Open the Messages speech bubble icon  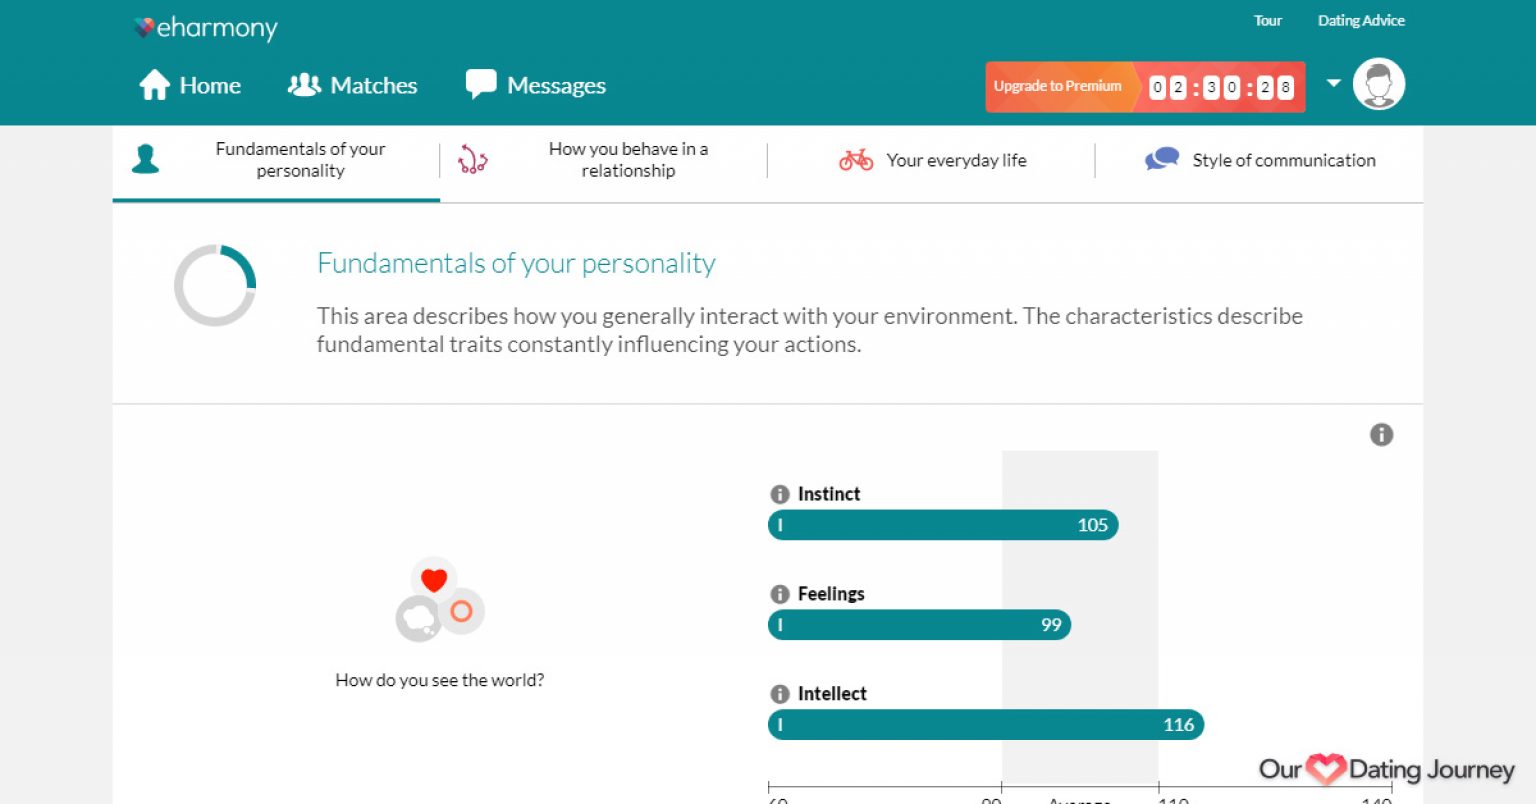480,84
